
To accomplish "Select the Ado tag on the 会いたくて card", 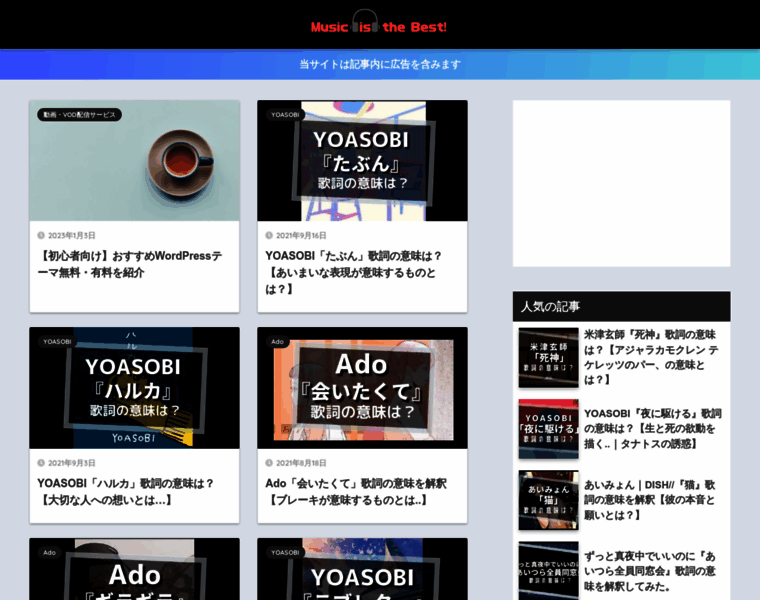I will point(277,342).
